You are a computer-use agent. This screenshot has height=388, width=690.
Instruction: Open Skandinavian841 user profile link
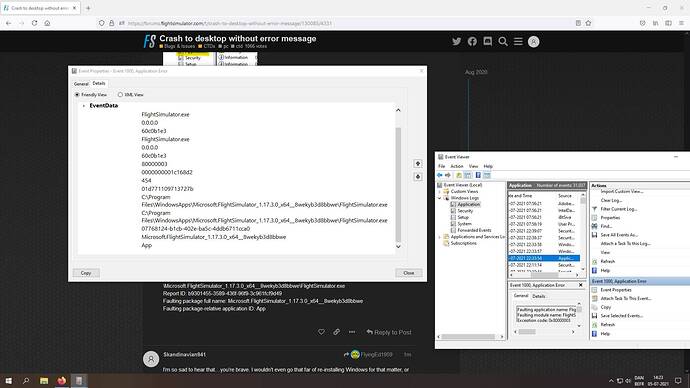point(184,355)
